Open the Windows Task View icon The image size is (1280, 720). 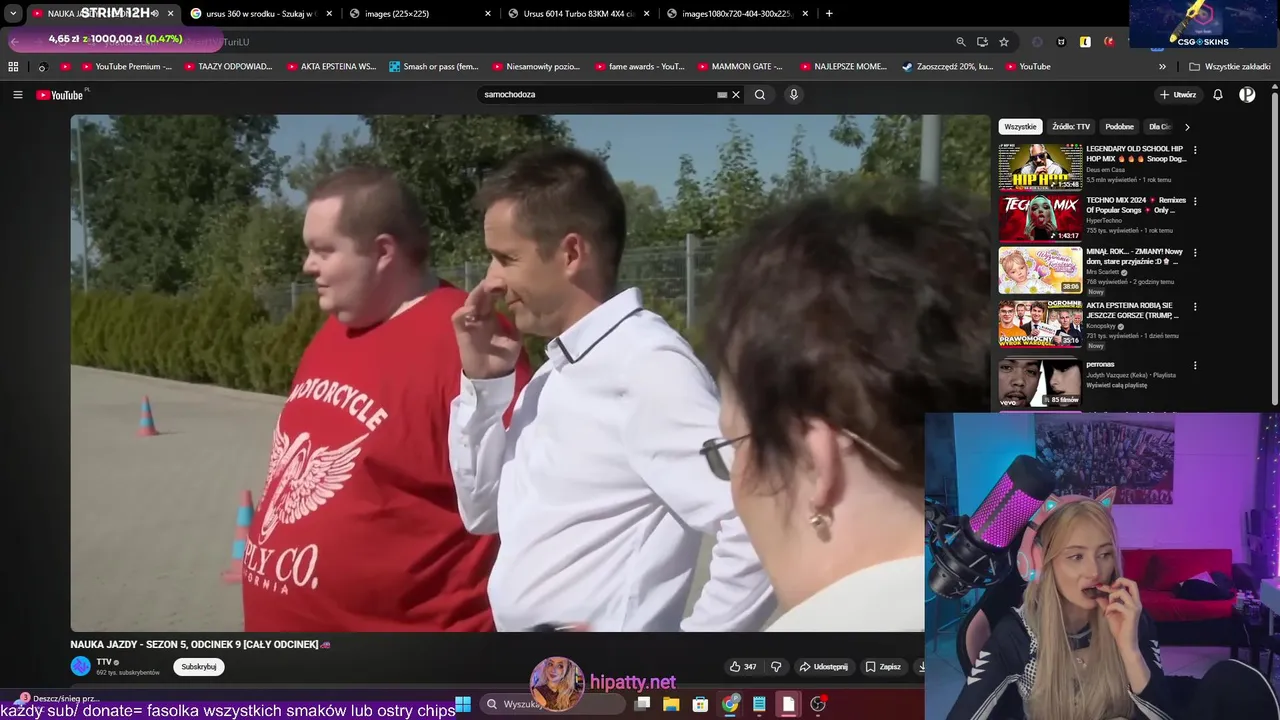pos(642,704)
